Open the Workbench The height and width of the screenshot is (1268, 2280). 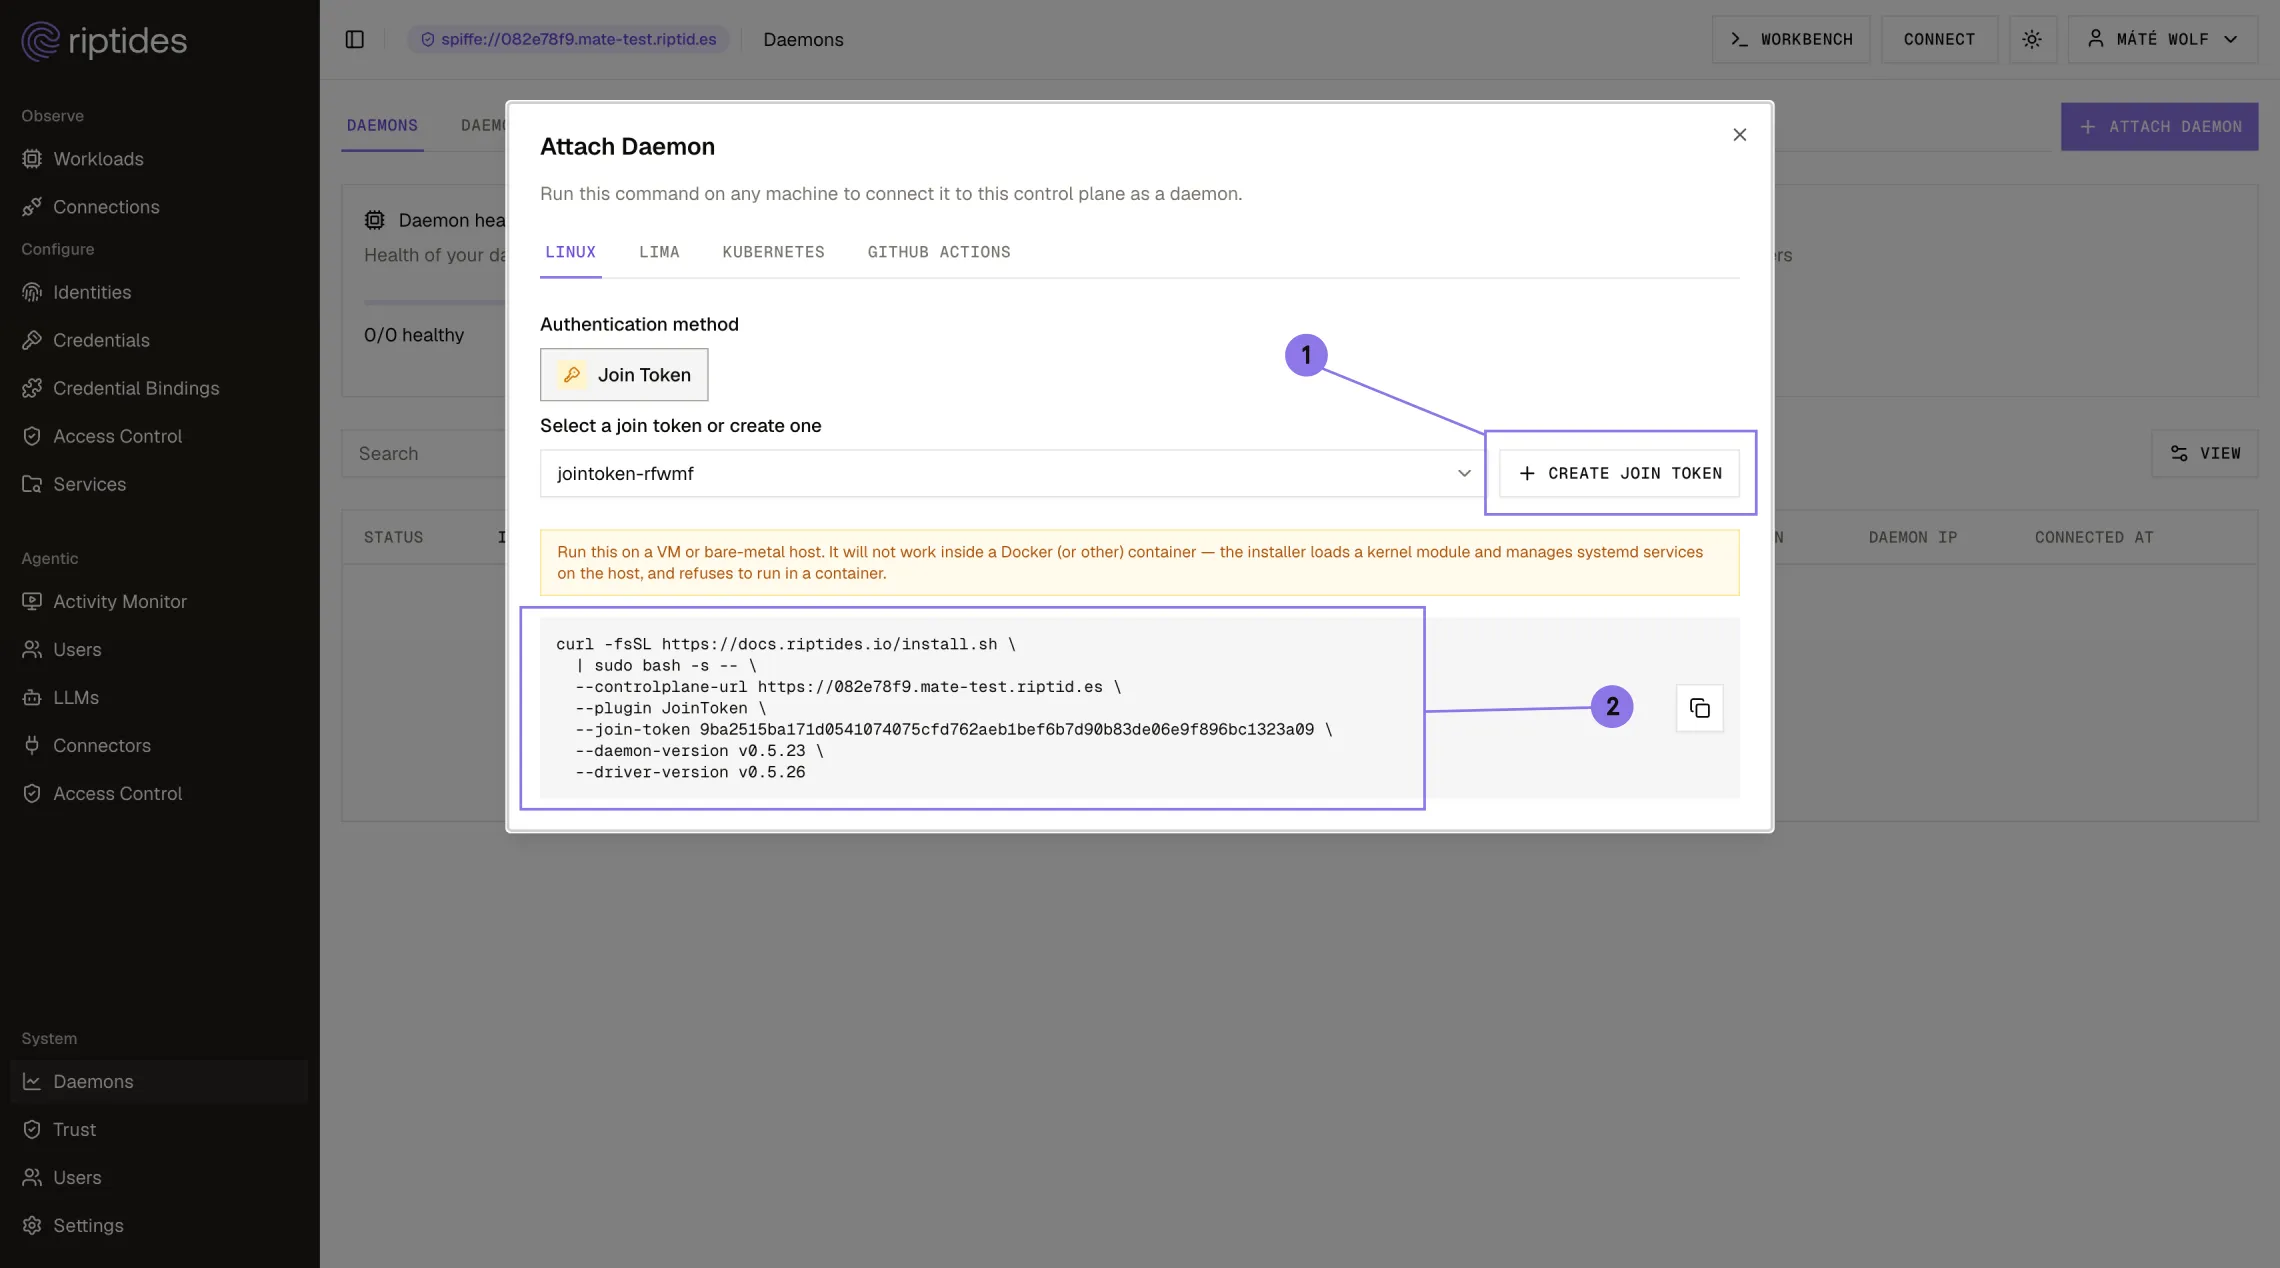[x=1790, y=39]
